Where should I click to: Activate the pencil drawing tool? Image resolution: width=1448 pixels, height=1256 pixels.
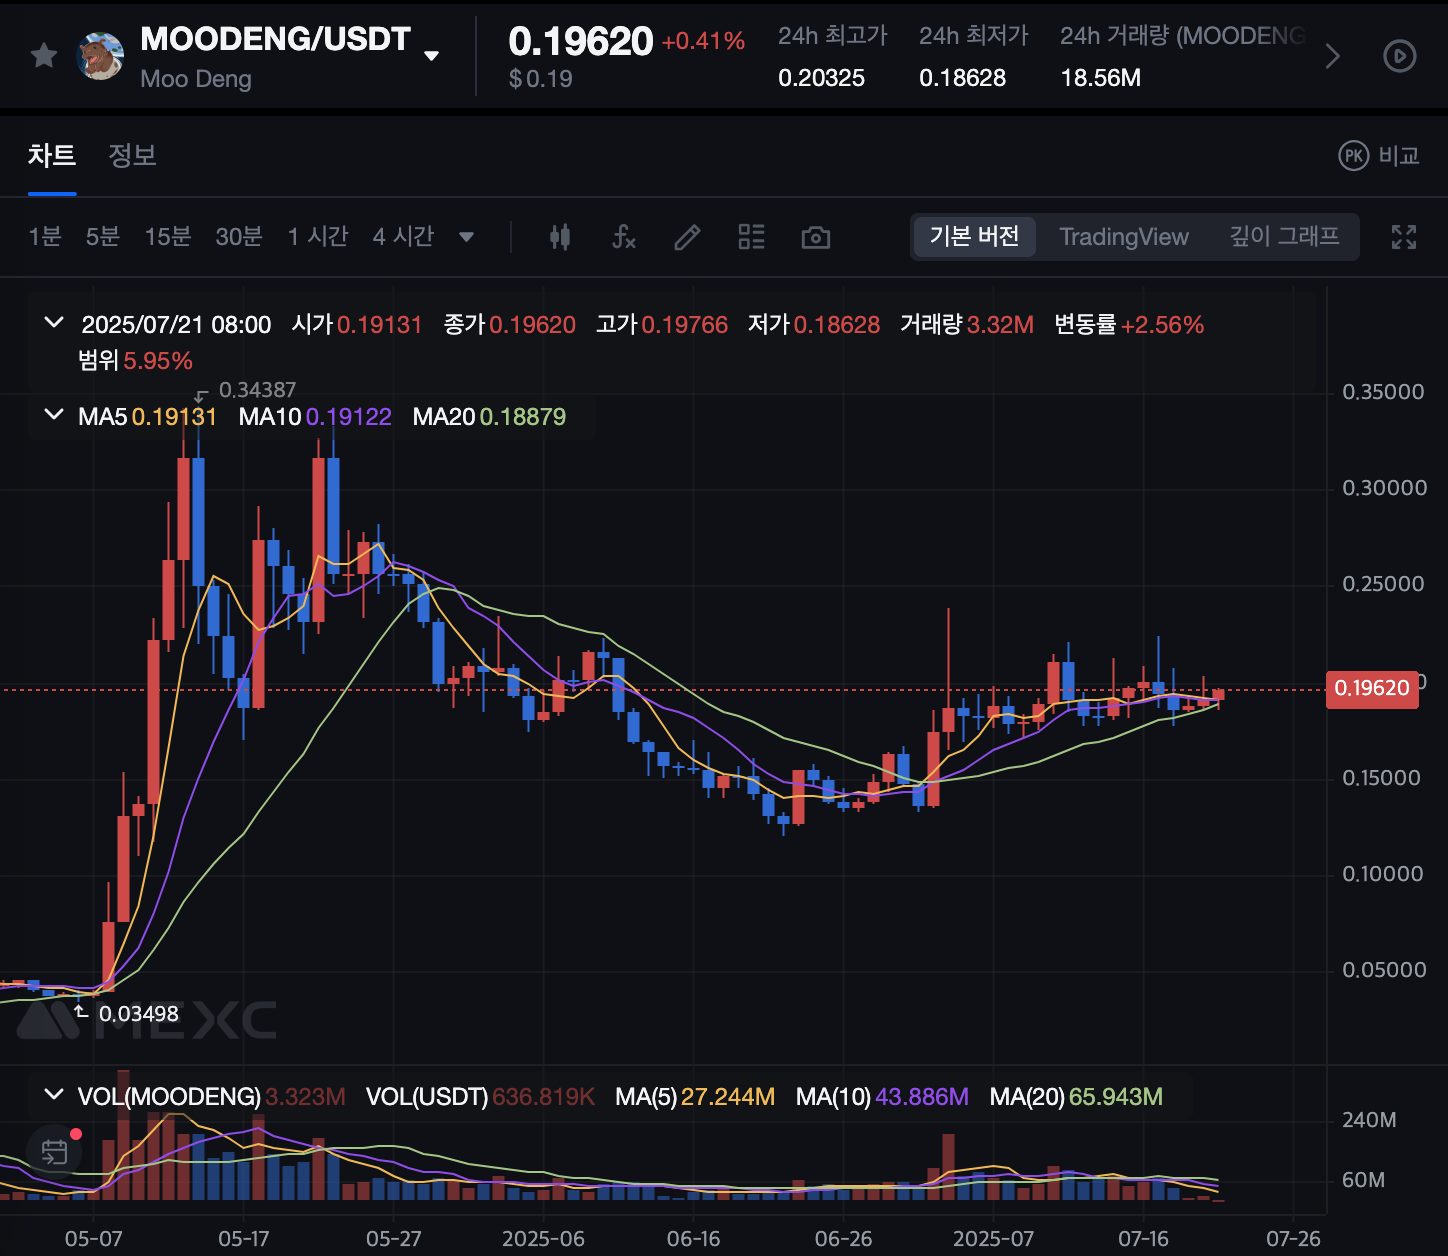[x=687, y=237]
